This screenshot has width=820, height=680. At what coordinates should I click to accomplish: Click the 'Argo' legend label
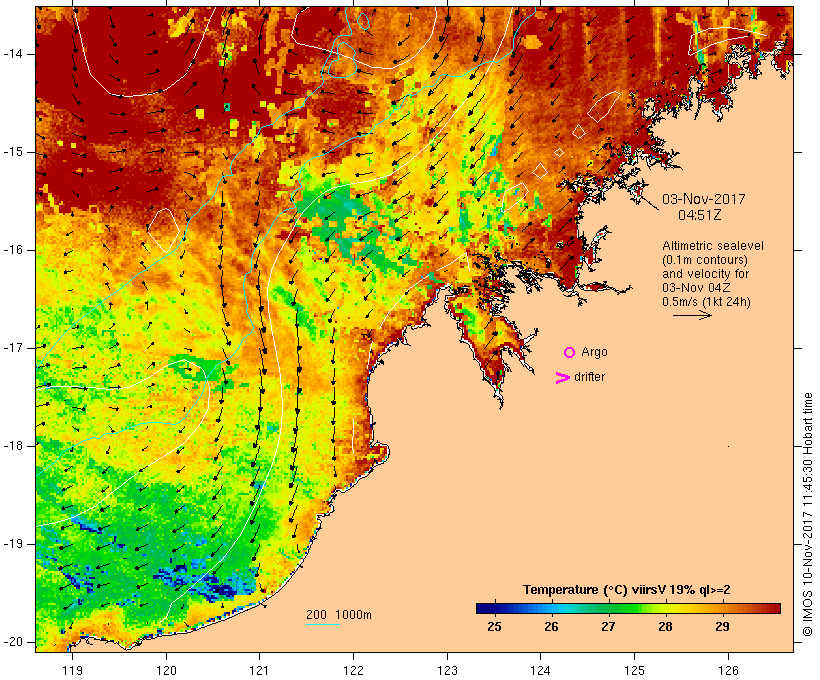coord(594,352)
